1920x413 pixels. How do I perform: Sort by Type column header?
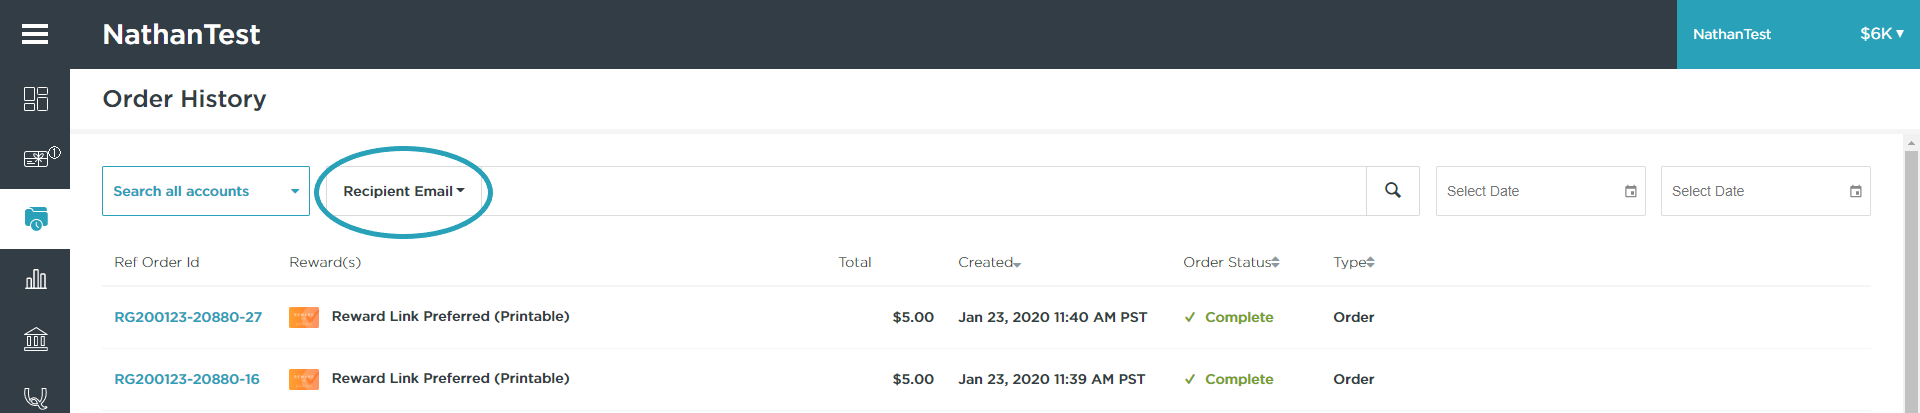(1353, 263)
